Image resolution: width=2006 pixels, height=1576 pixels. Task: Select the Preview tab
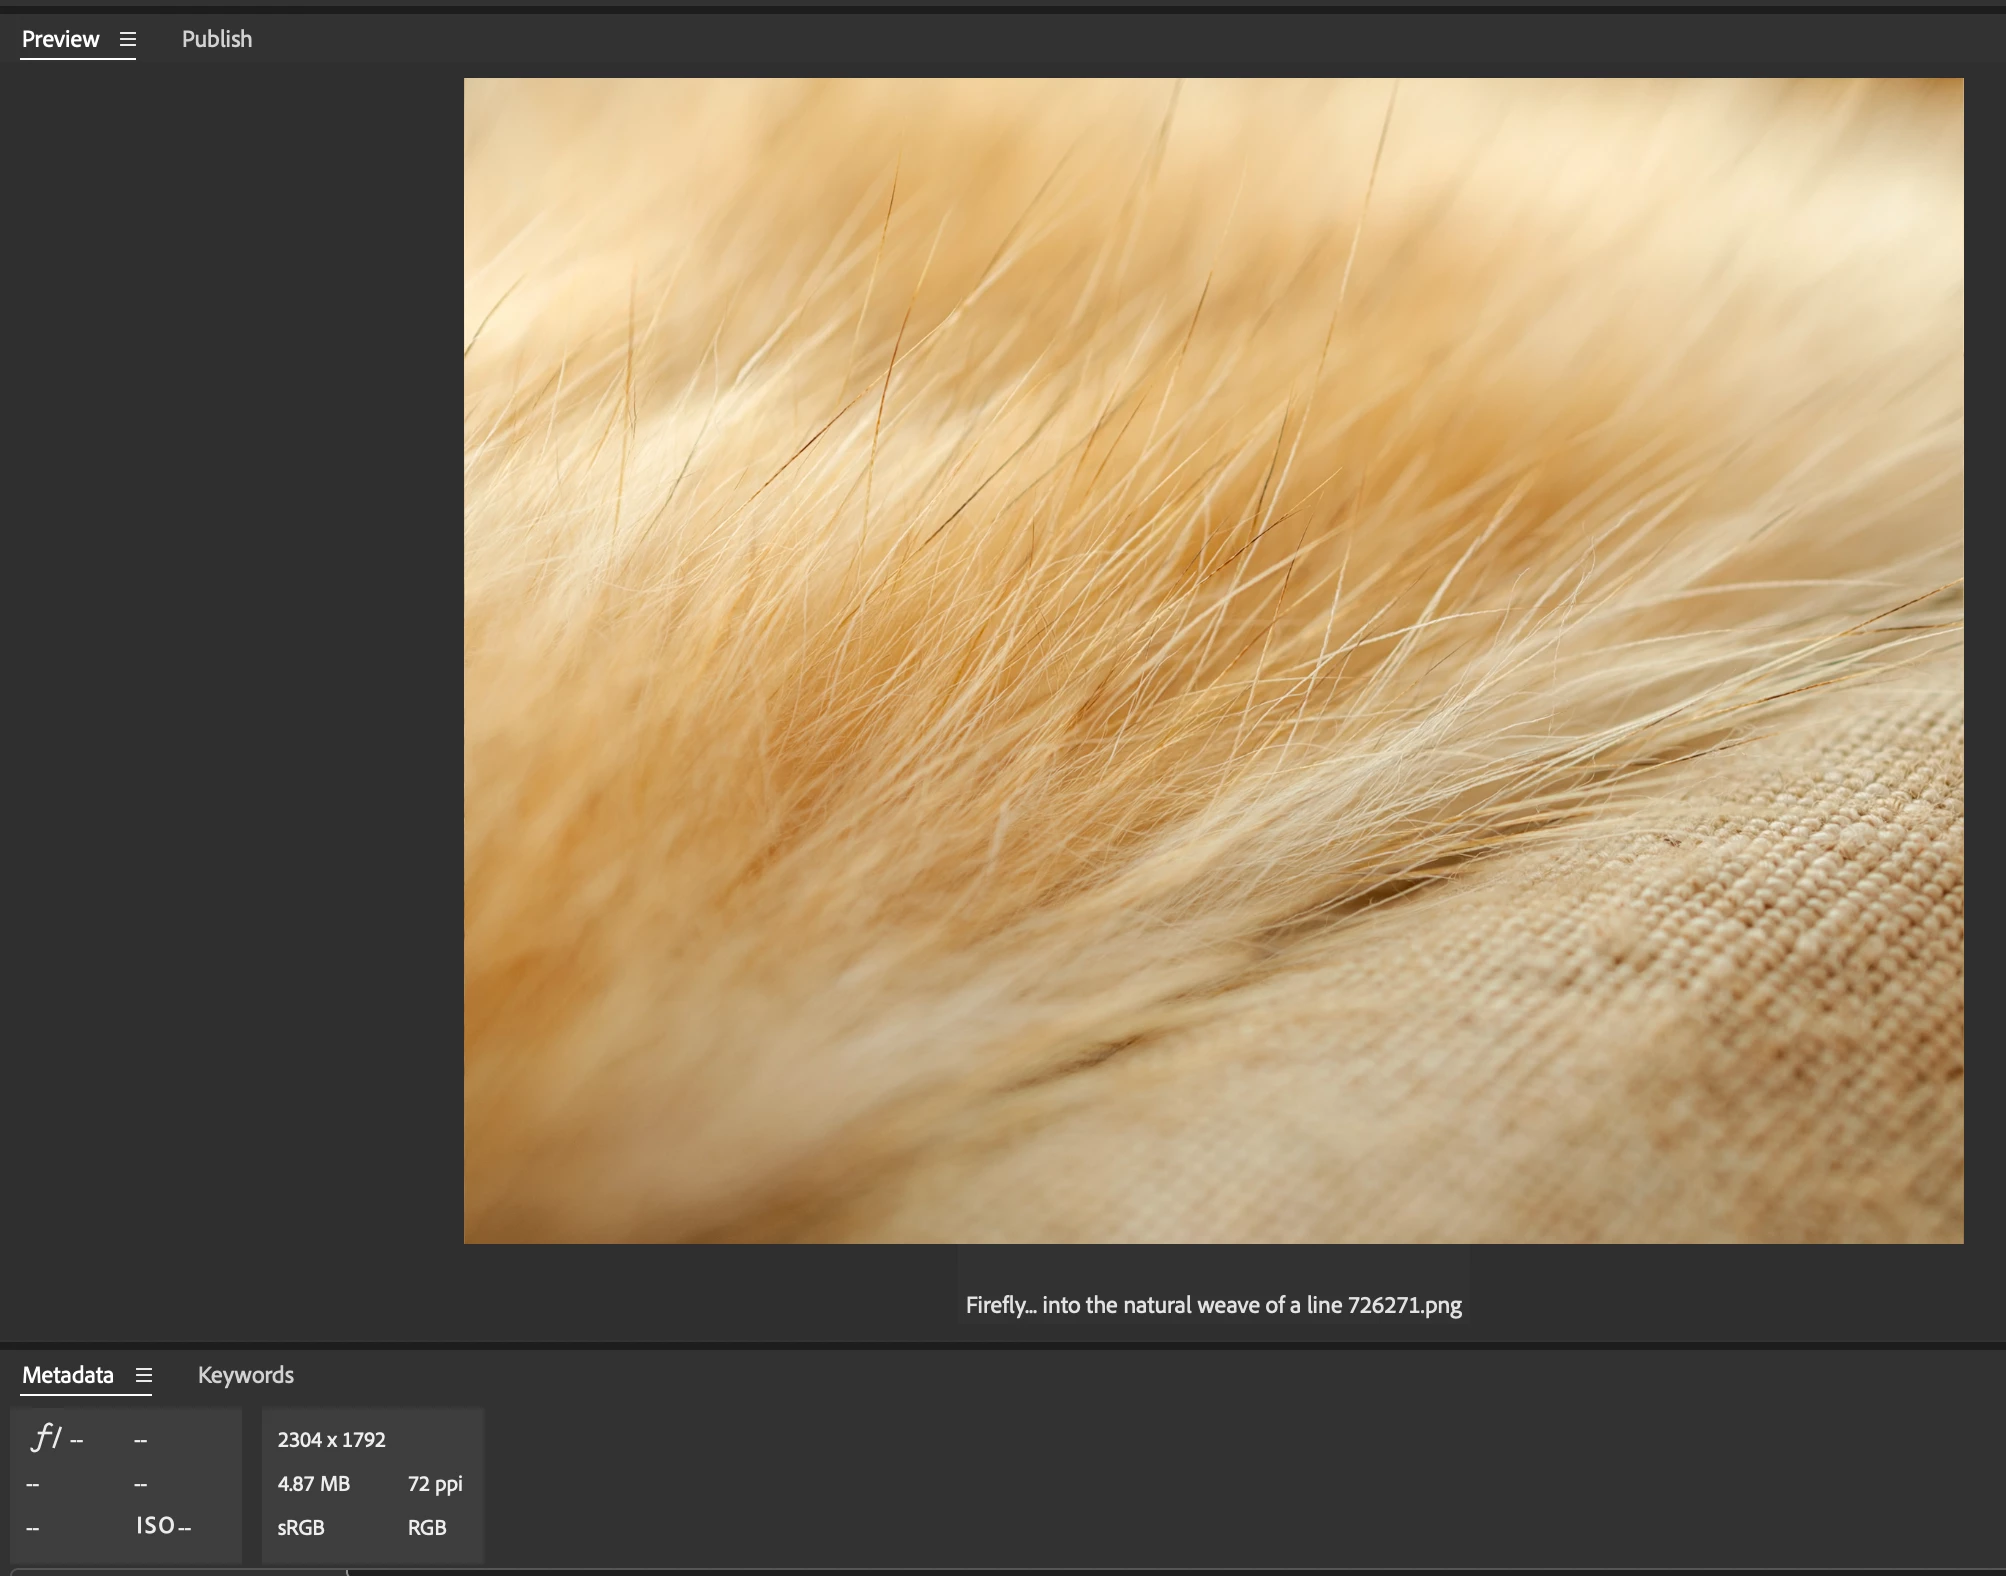pyautogui.click(x=61, y=39)
